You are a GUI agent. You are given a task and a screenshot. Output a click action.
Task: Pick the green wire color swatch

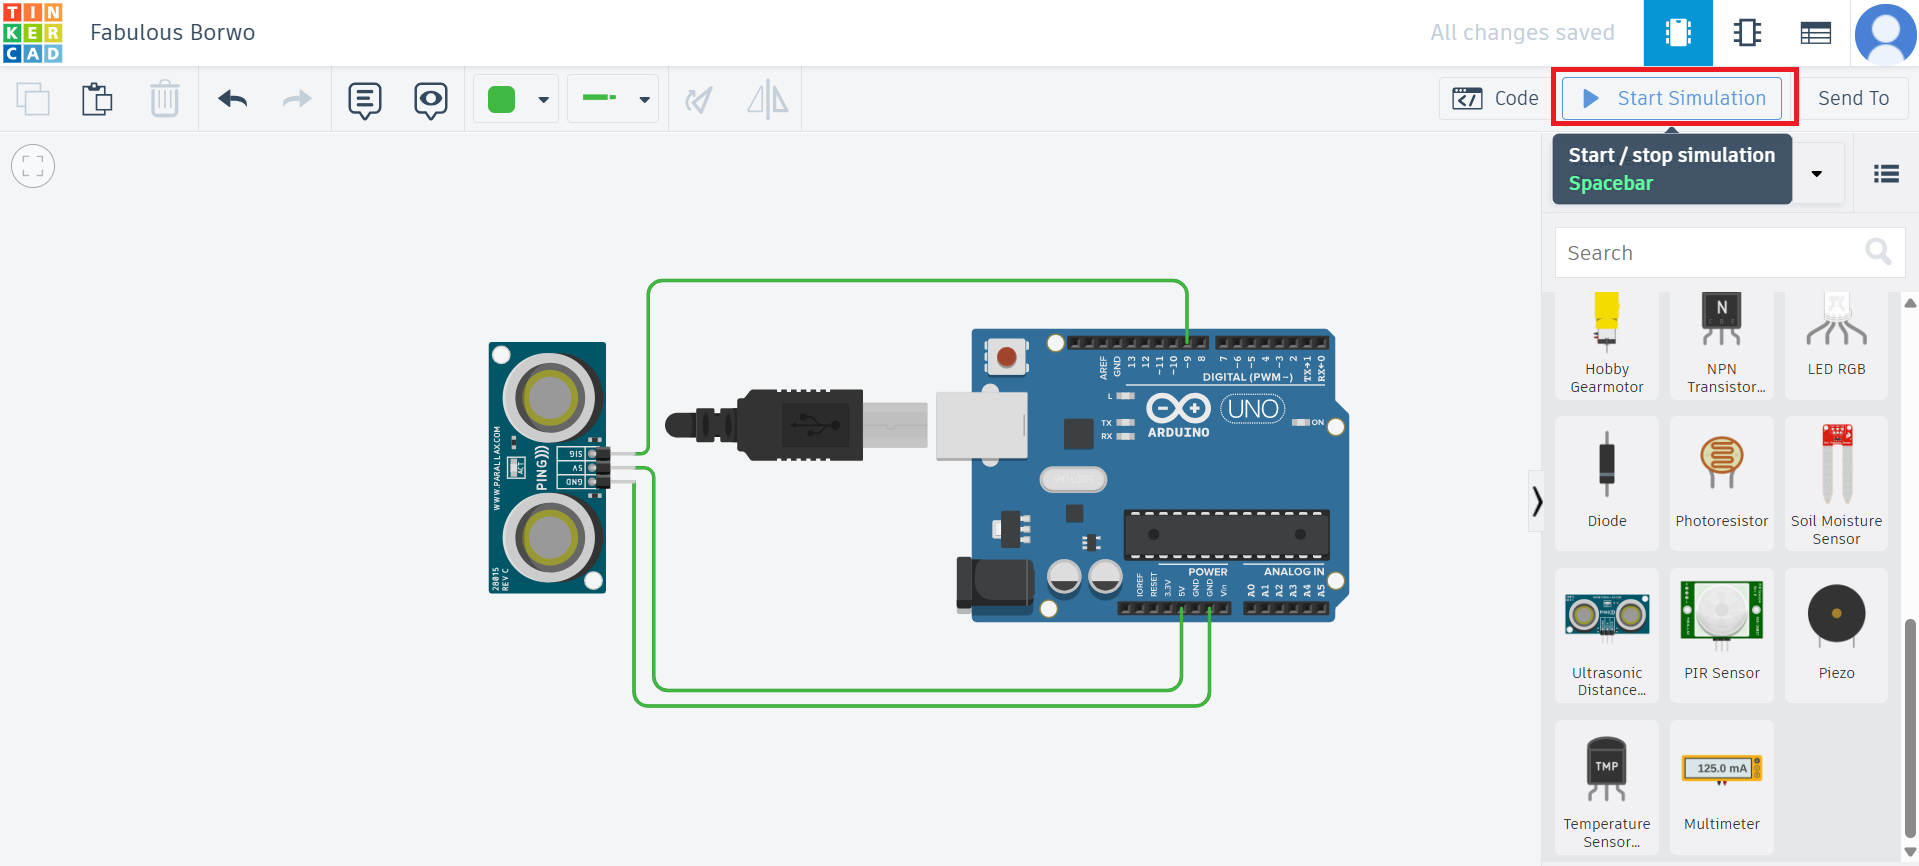point(501,99)
